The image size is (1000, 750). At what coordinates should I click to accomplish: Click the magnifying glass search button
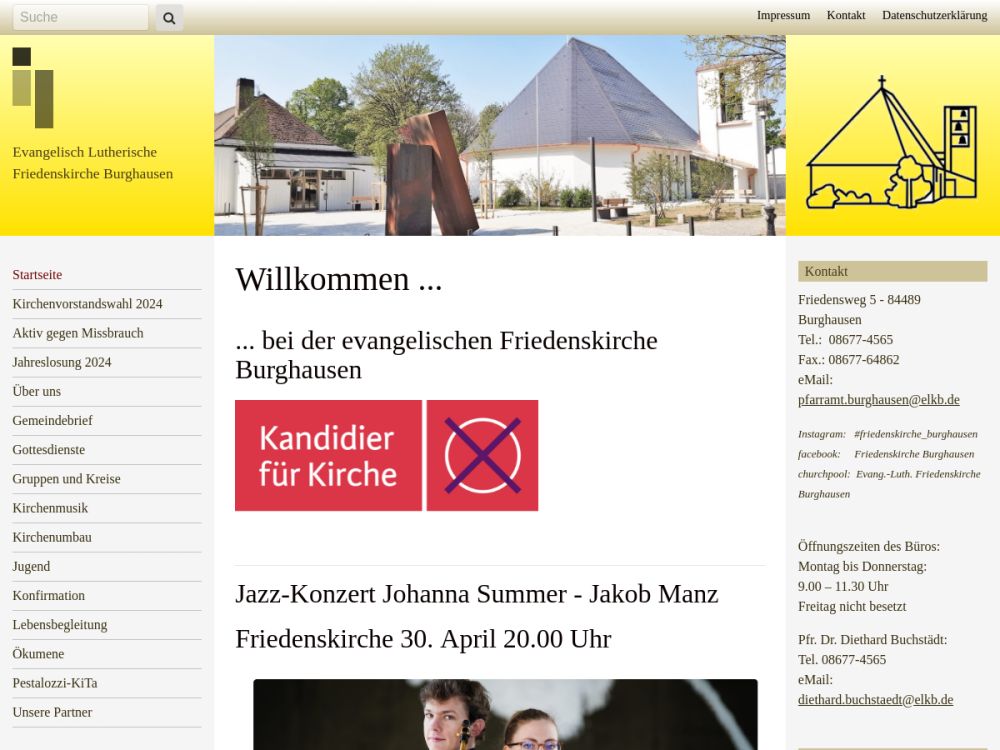(x=169, y=18)
